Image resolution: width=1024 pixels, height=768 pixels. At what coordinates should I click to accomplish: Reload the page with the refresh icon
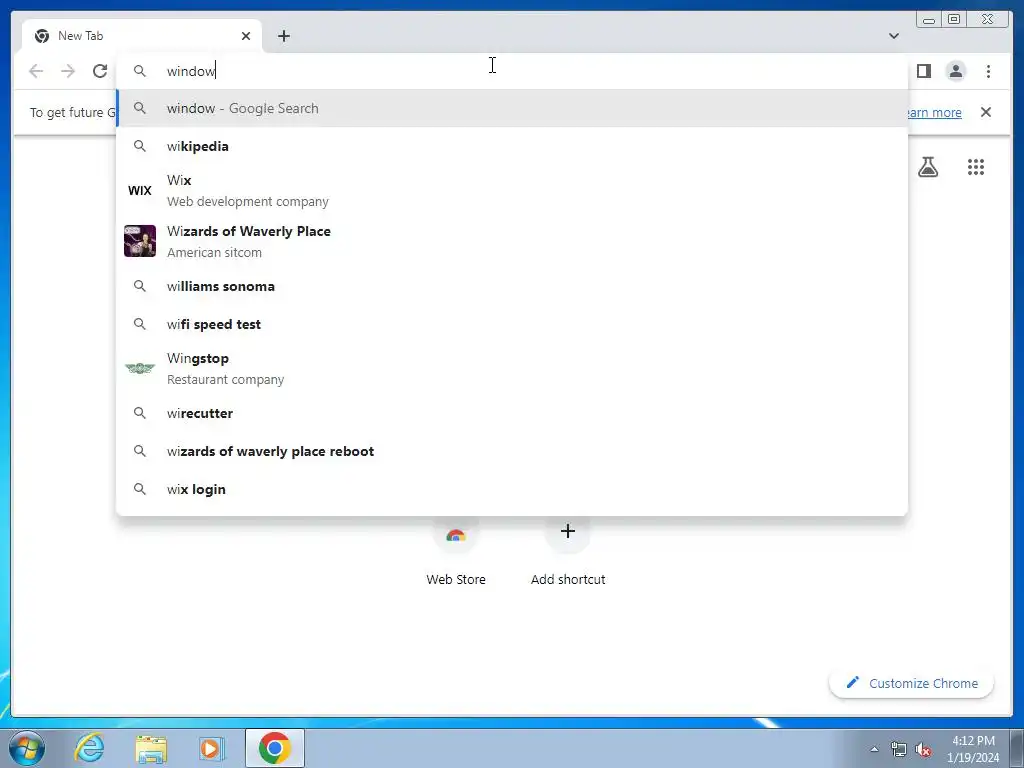coord(99,71)
